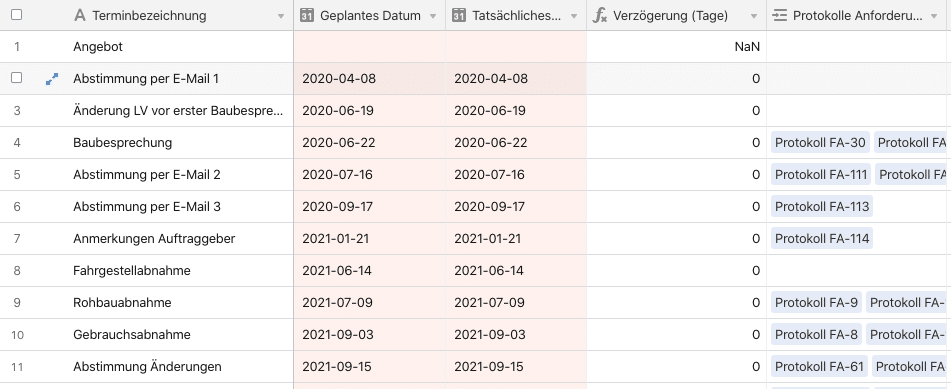The image size is (951, 389).
Task: Click the text-type icon beside Terminbezeichnung
Action: [79, 16]
